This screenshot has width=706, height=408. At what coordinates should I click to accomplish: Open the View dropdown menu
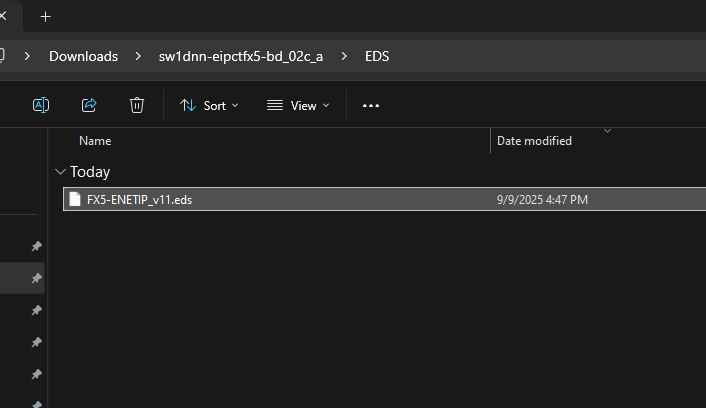(297, 105)
